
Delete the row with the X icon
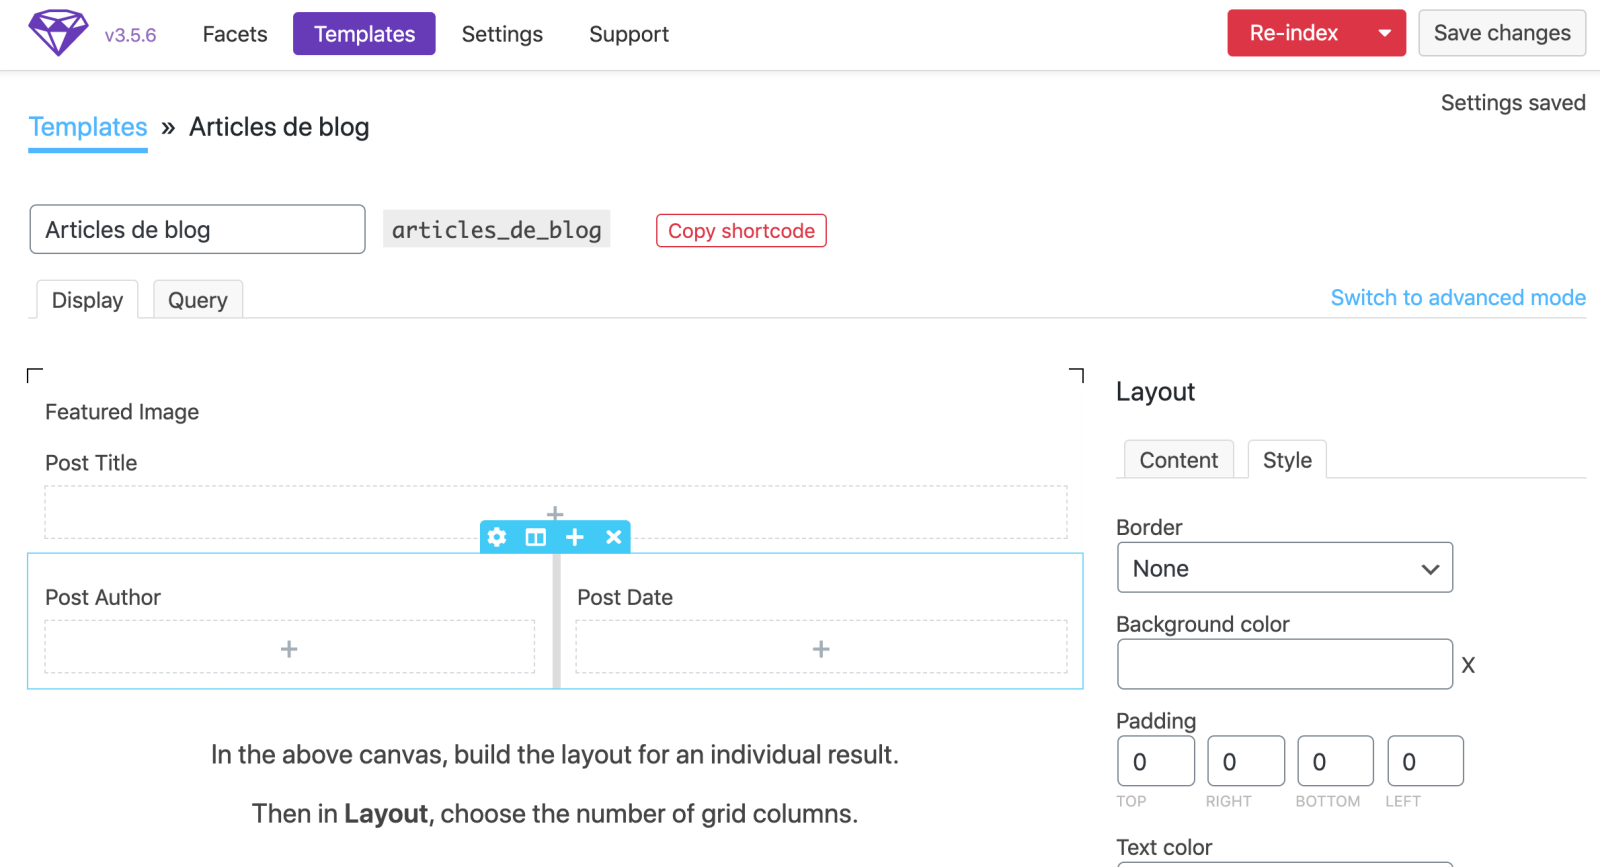[614, 537]
